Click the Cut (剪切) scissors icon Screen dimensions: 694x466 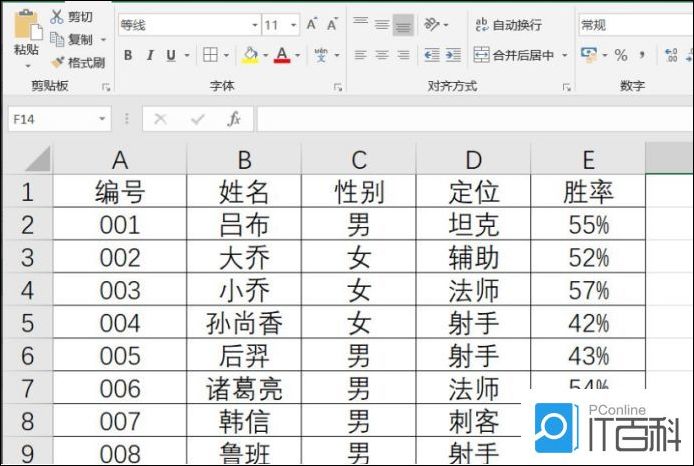point(57,17)
